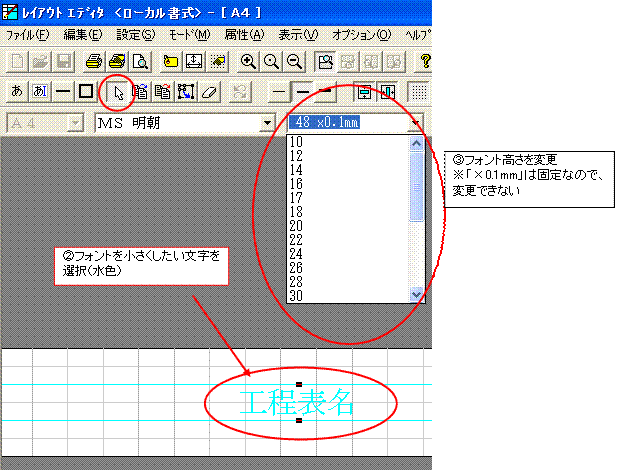Click the font list scroll up arrow
The image size is (617, 470).
tap(416, 143)
